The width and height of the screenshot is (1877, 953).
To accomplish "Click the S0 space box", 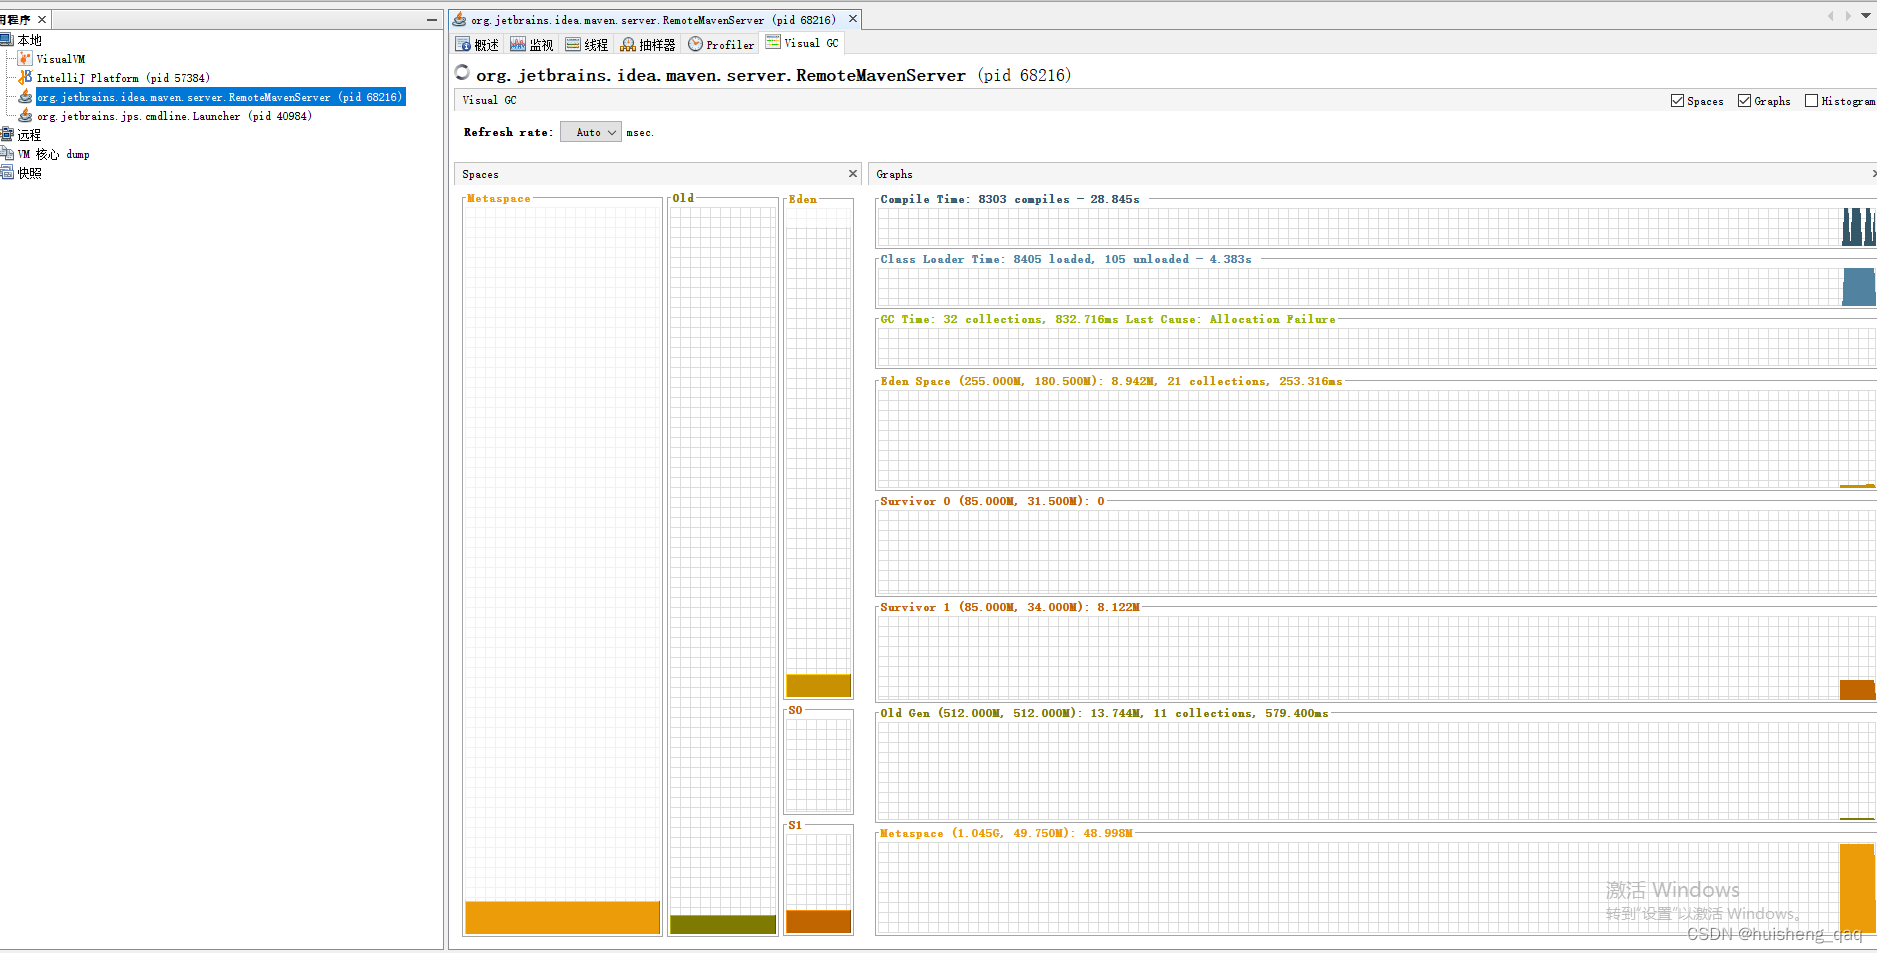I will 818,764.
